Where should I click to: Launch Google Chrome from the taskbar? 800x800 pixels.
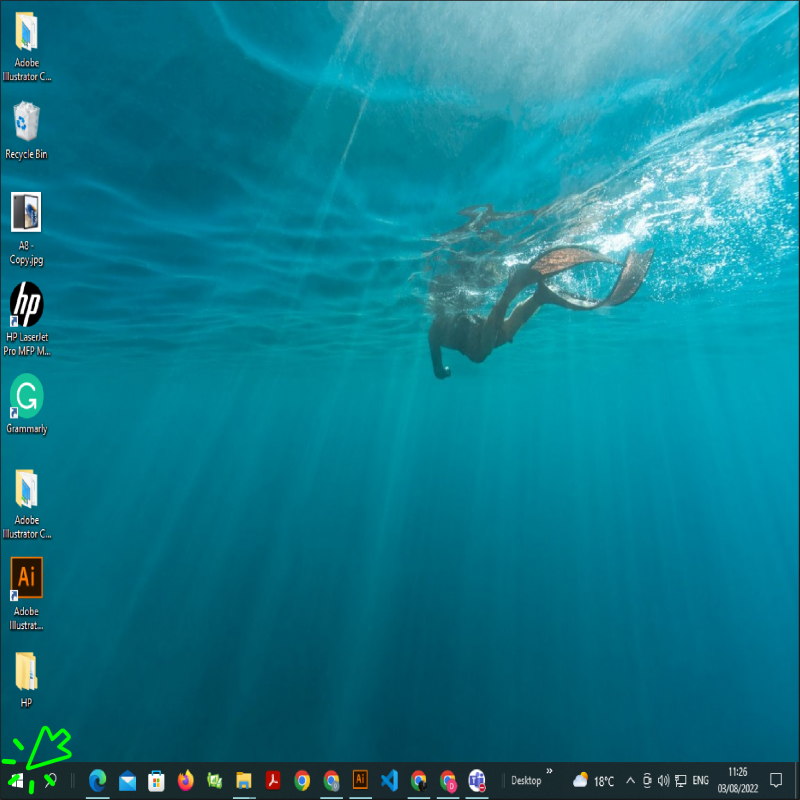[x=301, y=780]
